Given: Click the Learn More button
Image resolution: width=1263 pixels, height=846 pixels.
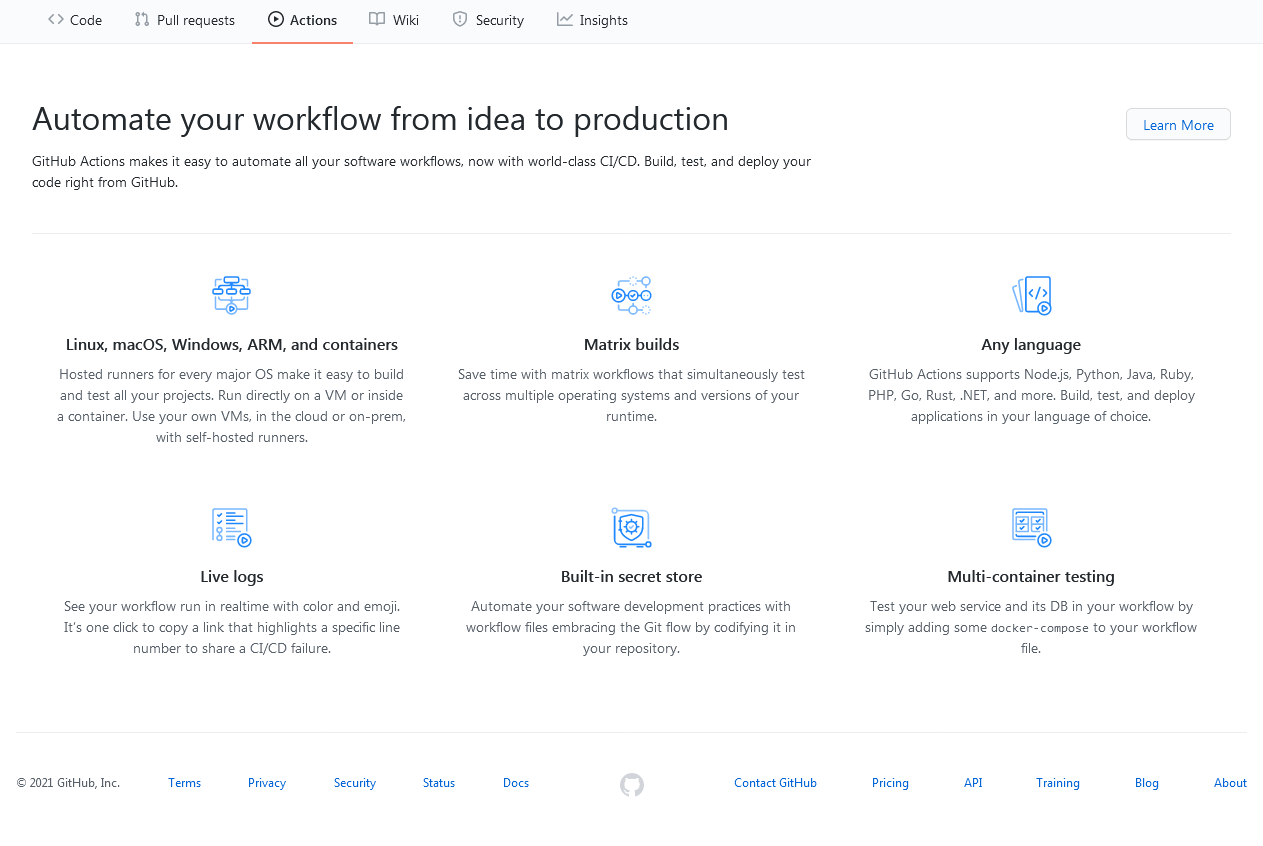Looking at the screenshot, I should pos(1178,125).
